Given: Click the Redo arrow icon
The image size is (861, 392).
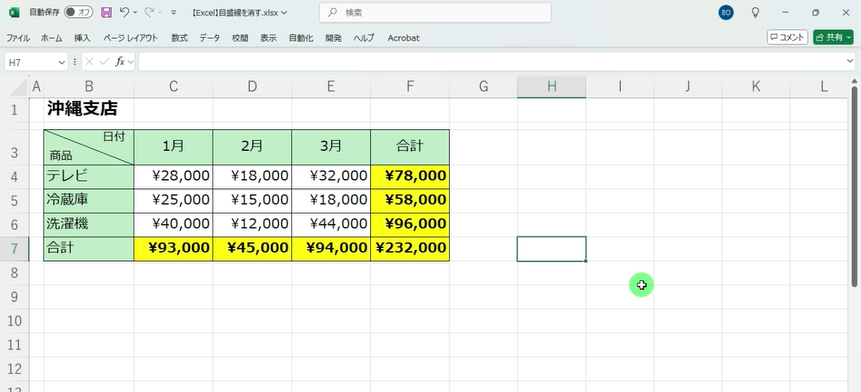Looking at the screenshot, I should [x=149, y=12].
